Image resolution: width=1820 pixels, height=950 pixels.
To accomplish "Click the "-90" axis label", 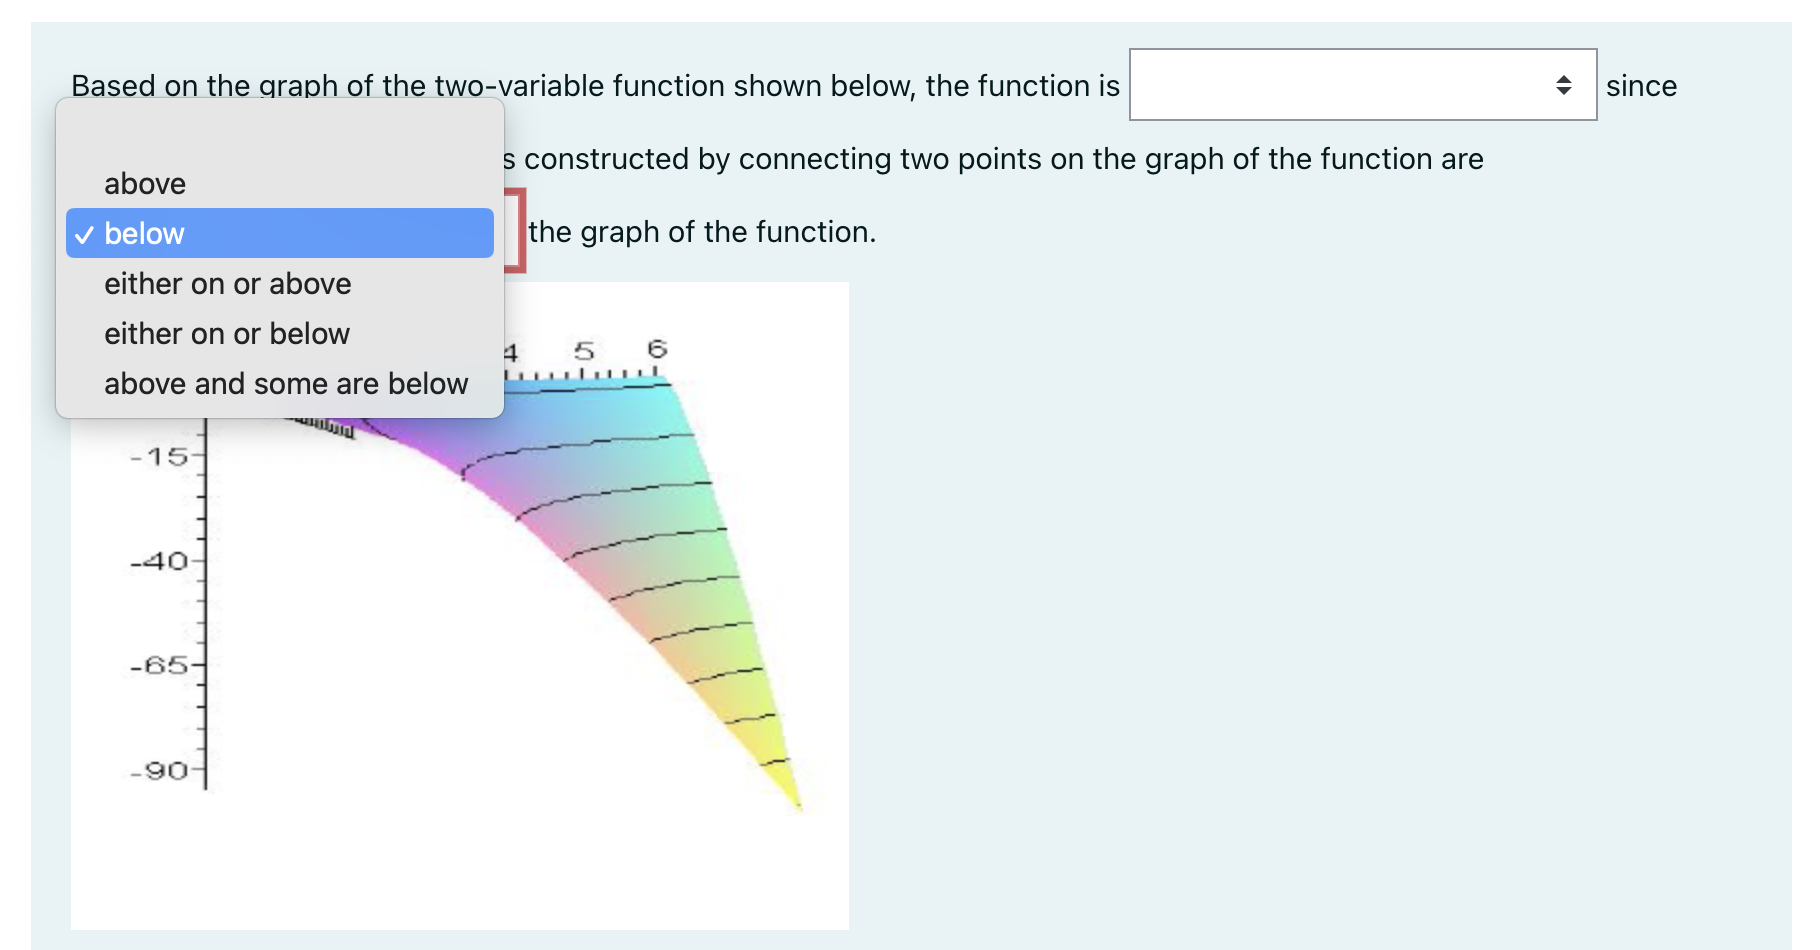I will [160, 771].
